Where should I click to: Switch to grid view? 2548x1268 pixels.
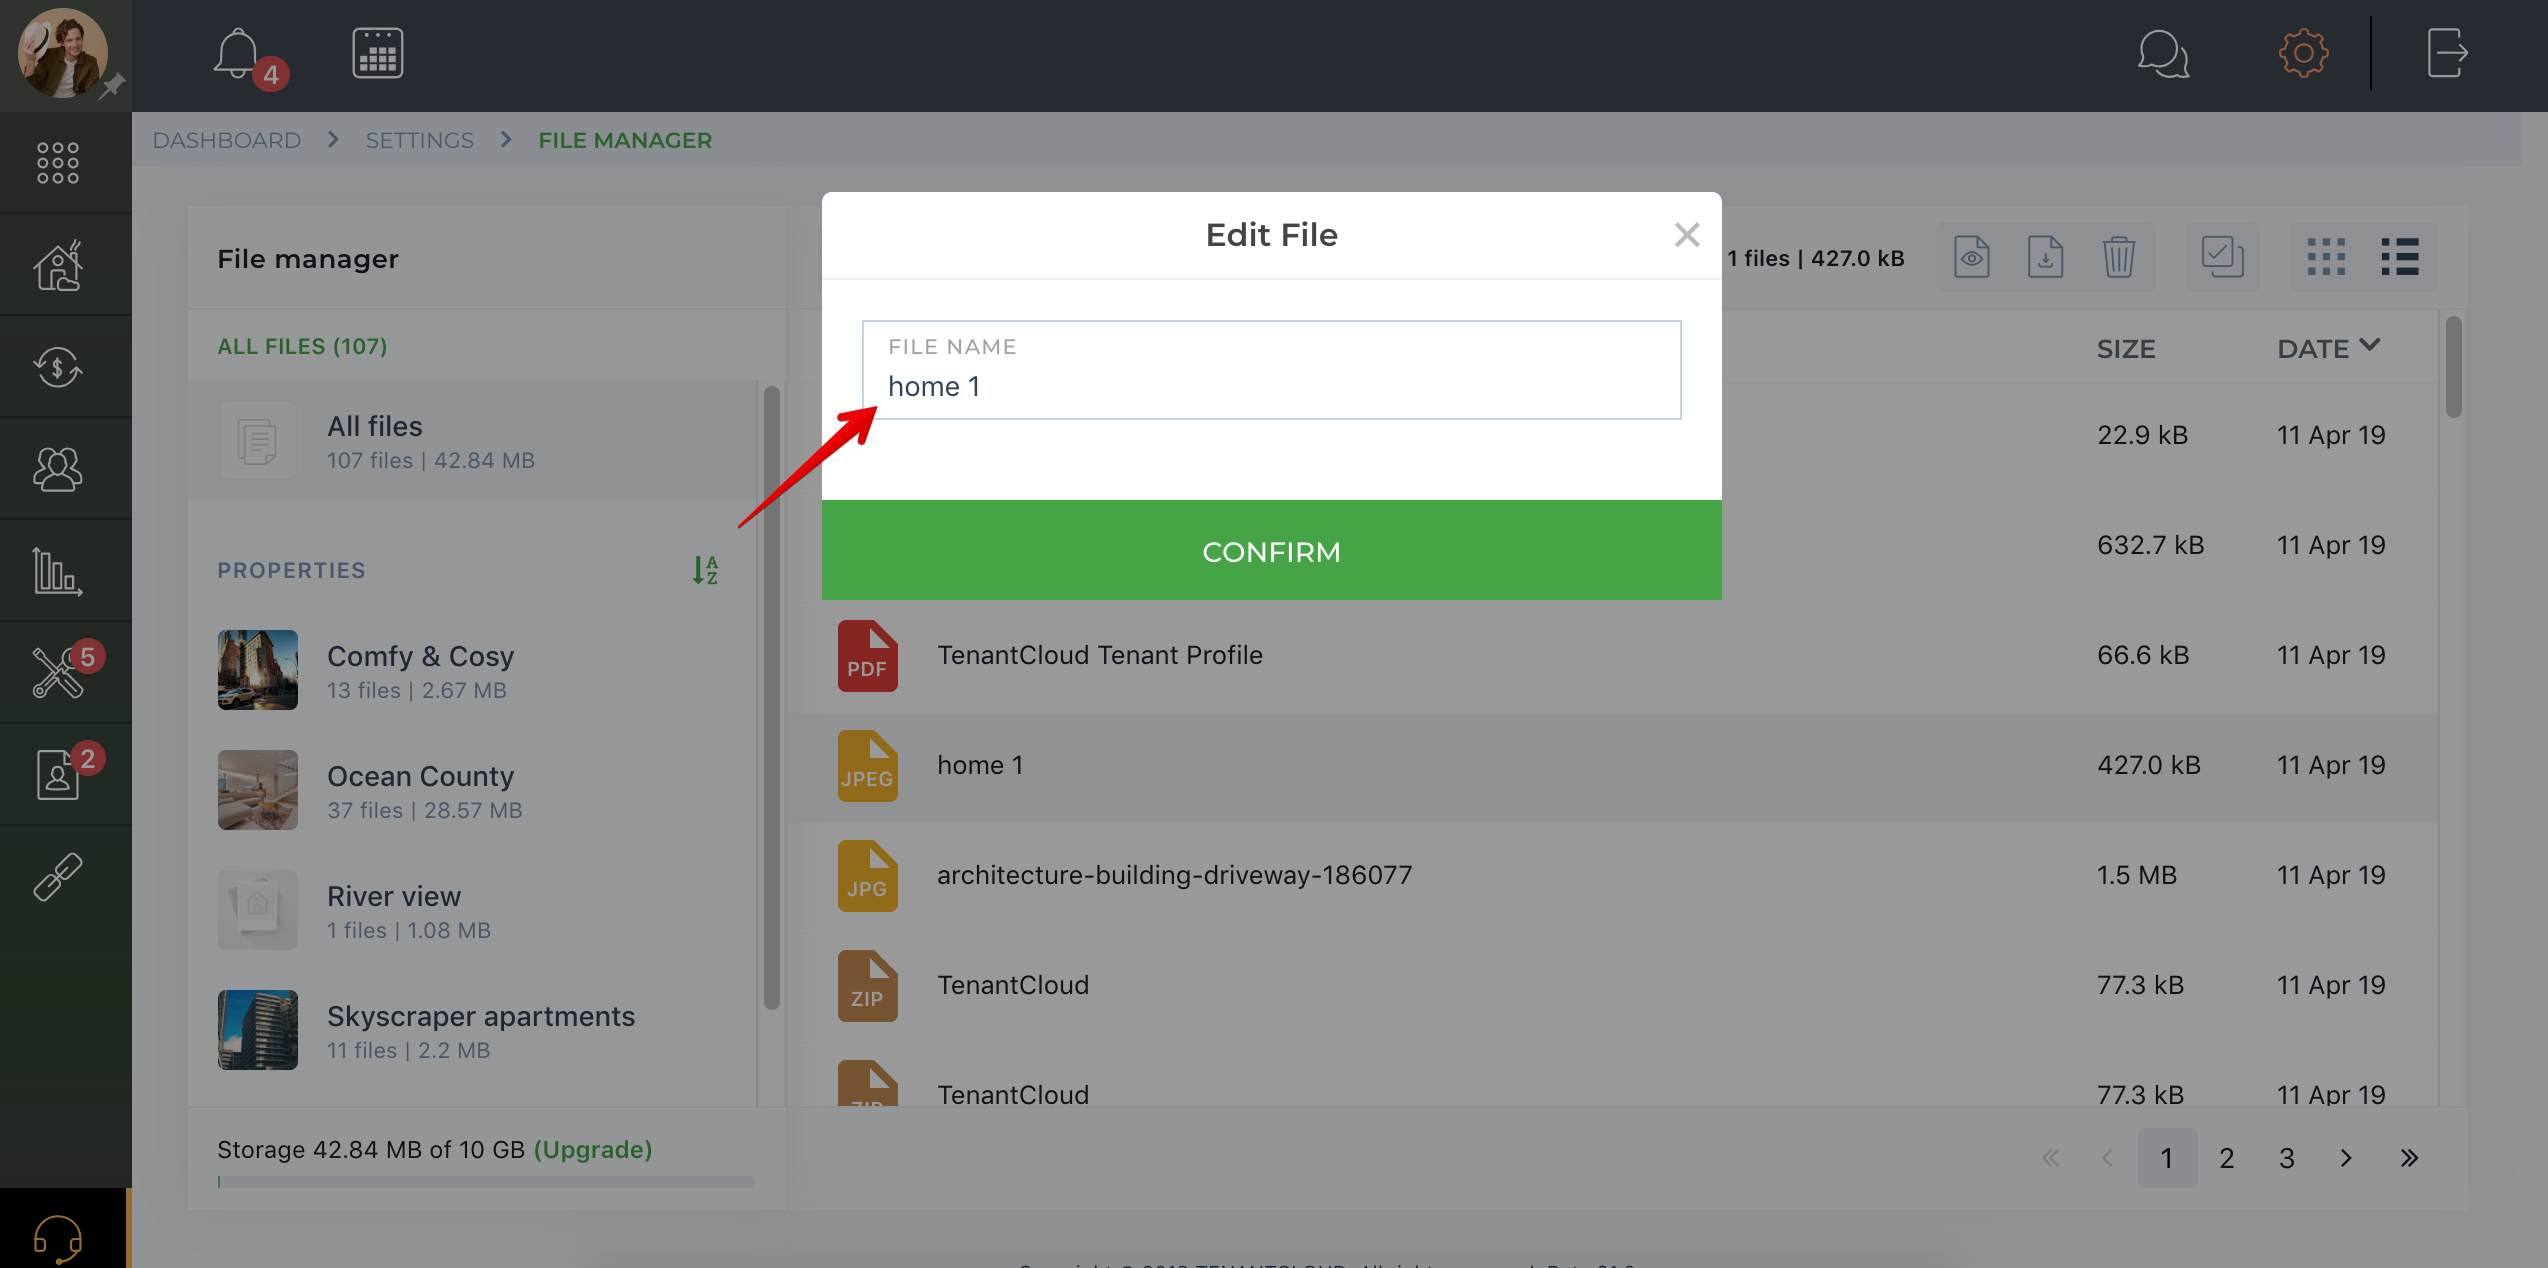click(x=2326, y=257)
